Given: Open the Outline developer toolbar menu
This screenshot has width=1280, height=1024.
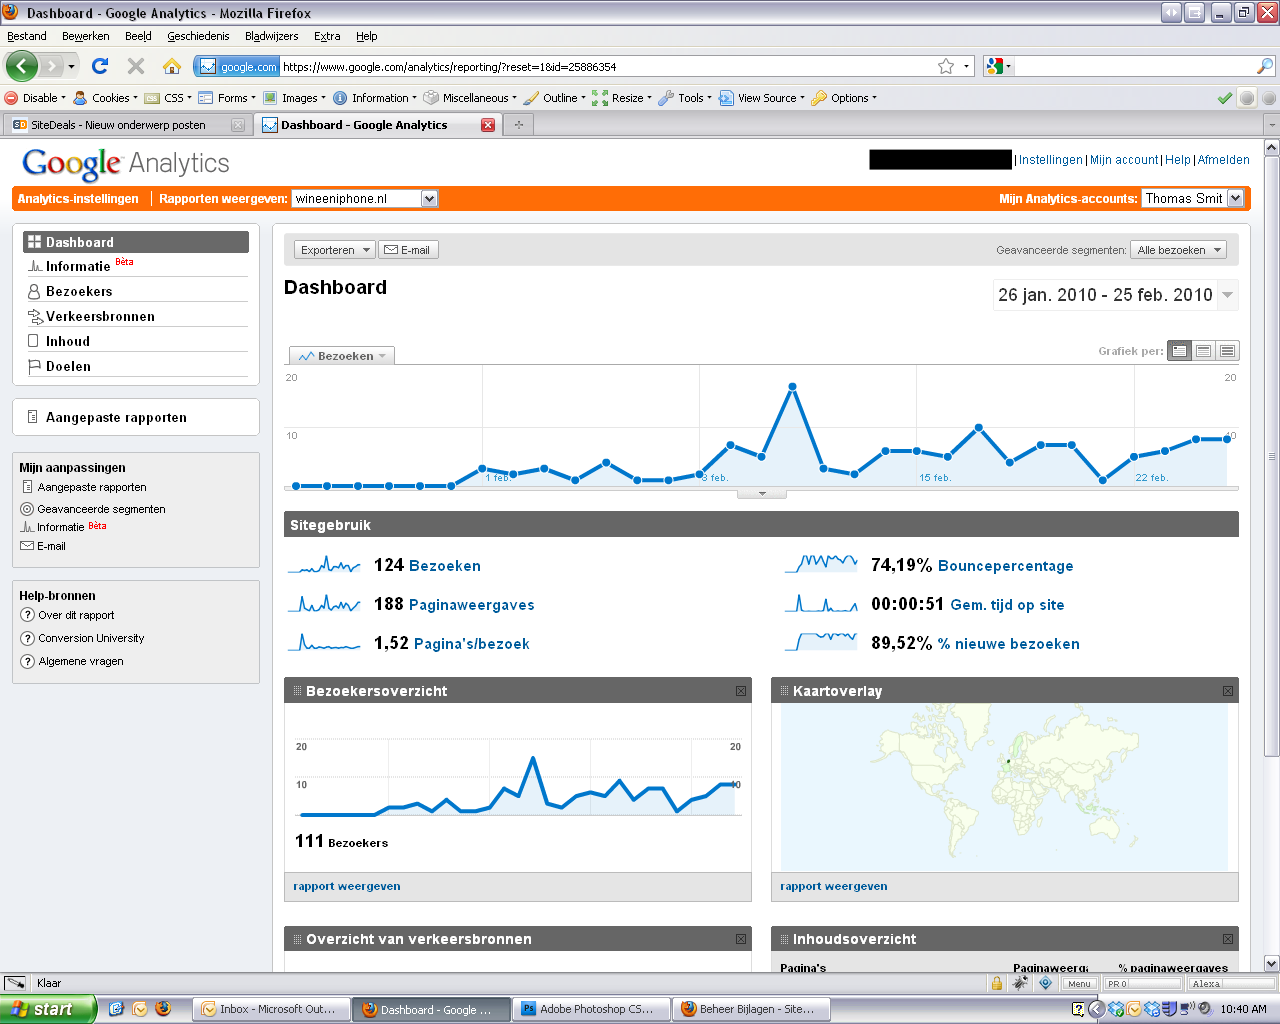Looking at the screenshot, I should [x=555, y=98].
